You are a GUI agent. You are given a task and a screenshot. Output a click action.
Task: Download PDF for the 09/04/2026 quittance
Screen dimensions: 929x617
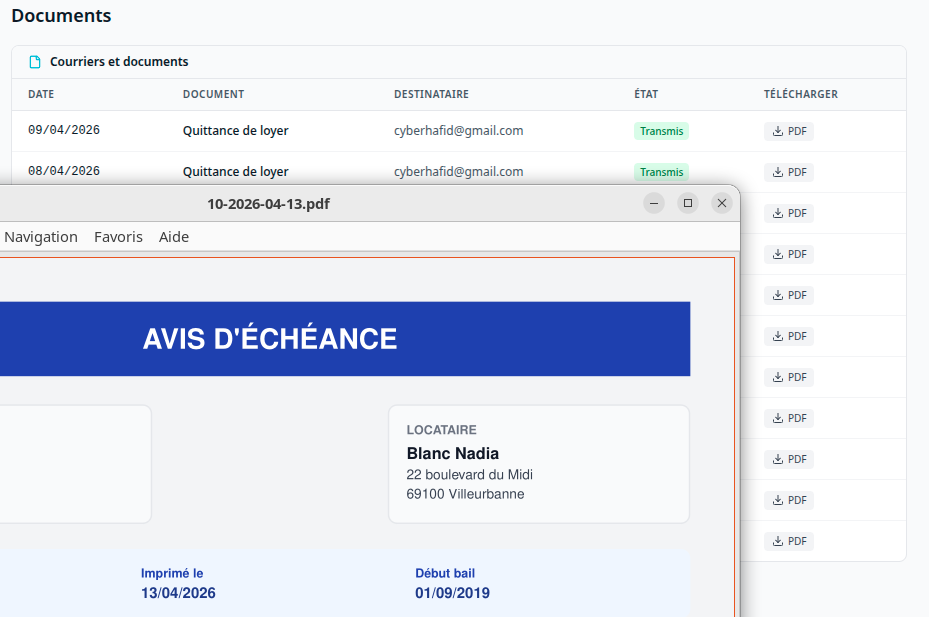click(789, 131)
